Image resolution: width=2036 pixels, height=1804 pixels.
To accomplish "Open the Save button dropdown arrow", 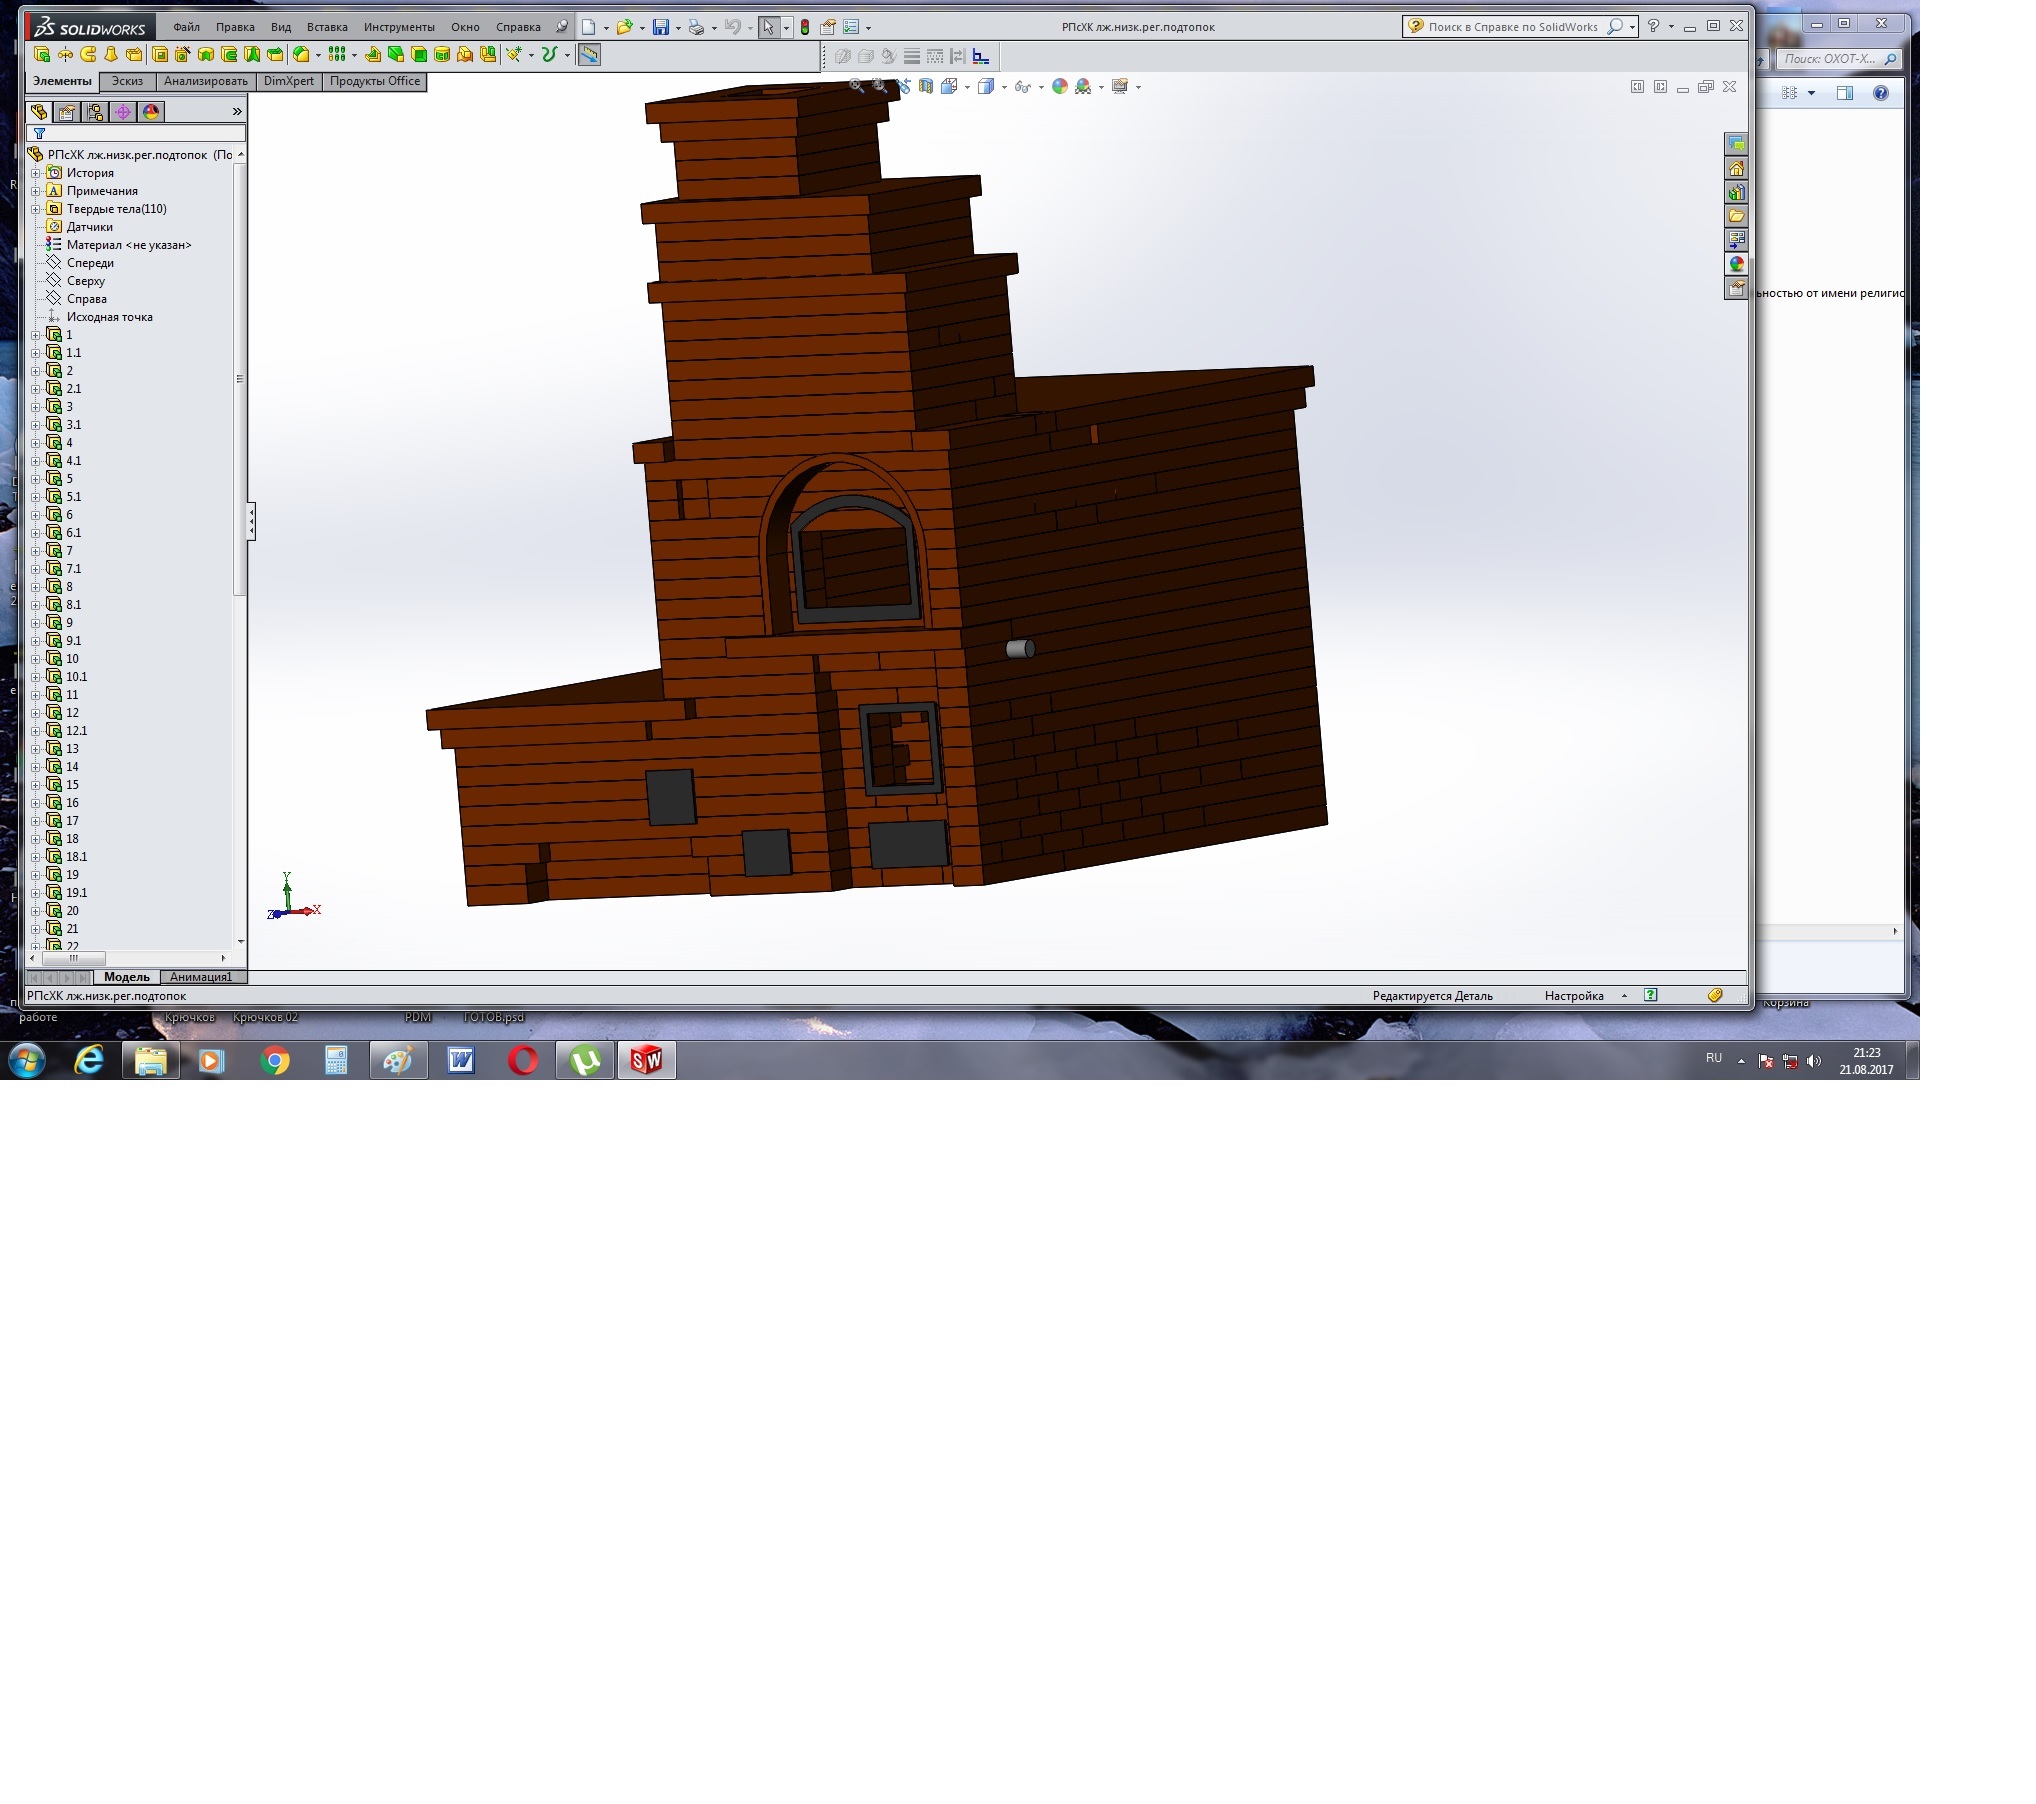I will [678, 28].
